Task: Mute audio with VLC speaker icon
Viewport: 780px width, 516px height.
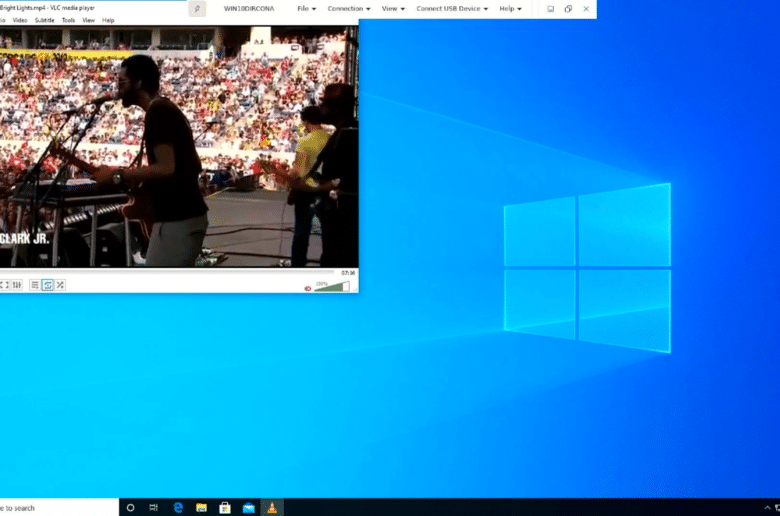Action: click(x=307, y=288)
